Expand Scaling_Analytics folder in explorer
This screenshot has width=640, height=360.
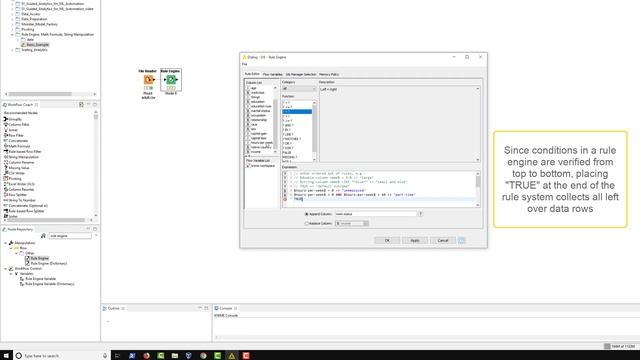tap(12, 50)
